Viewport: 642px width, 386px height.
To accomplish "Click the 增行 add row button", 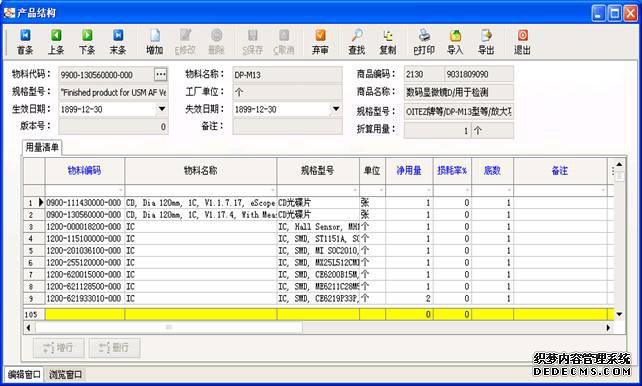I will coord(59,348).
